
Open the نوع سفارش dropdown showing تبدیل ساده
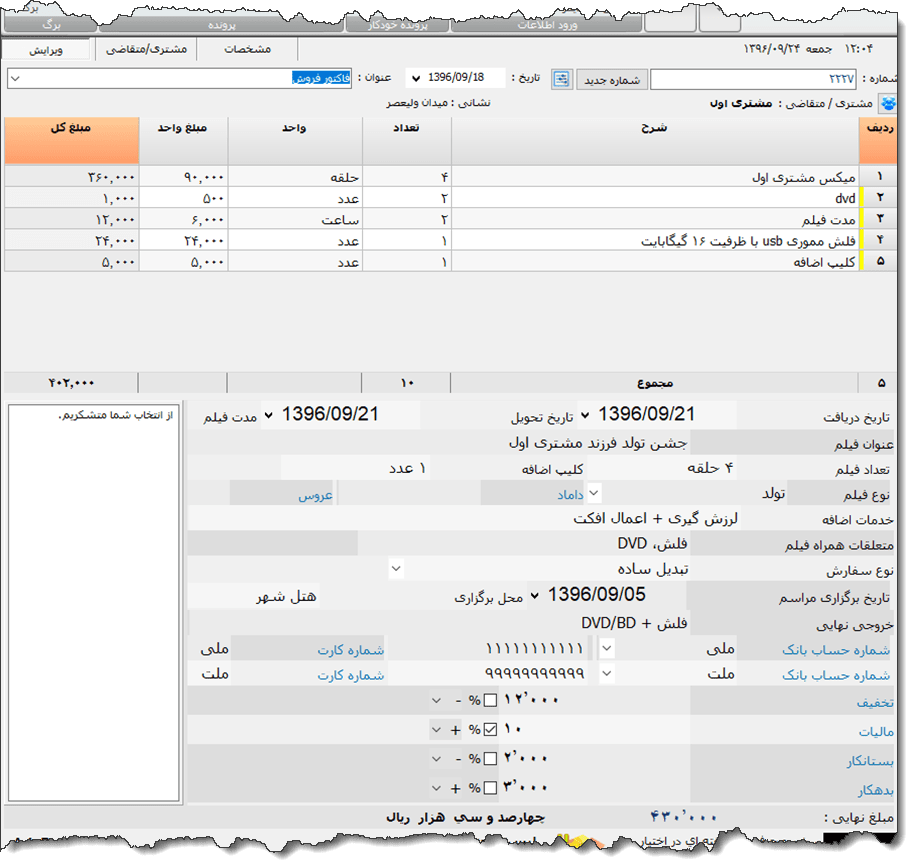pyautogui.click(x=396, y=567)
